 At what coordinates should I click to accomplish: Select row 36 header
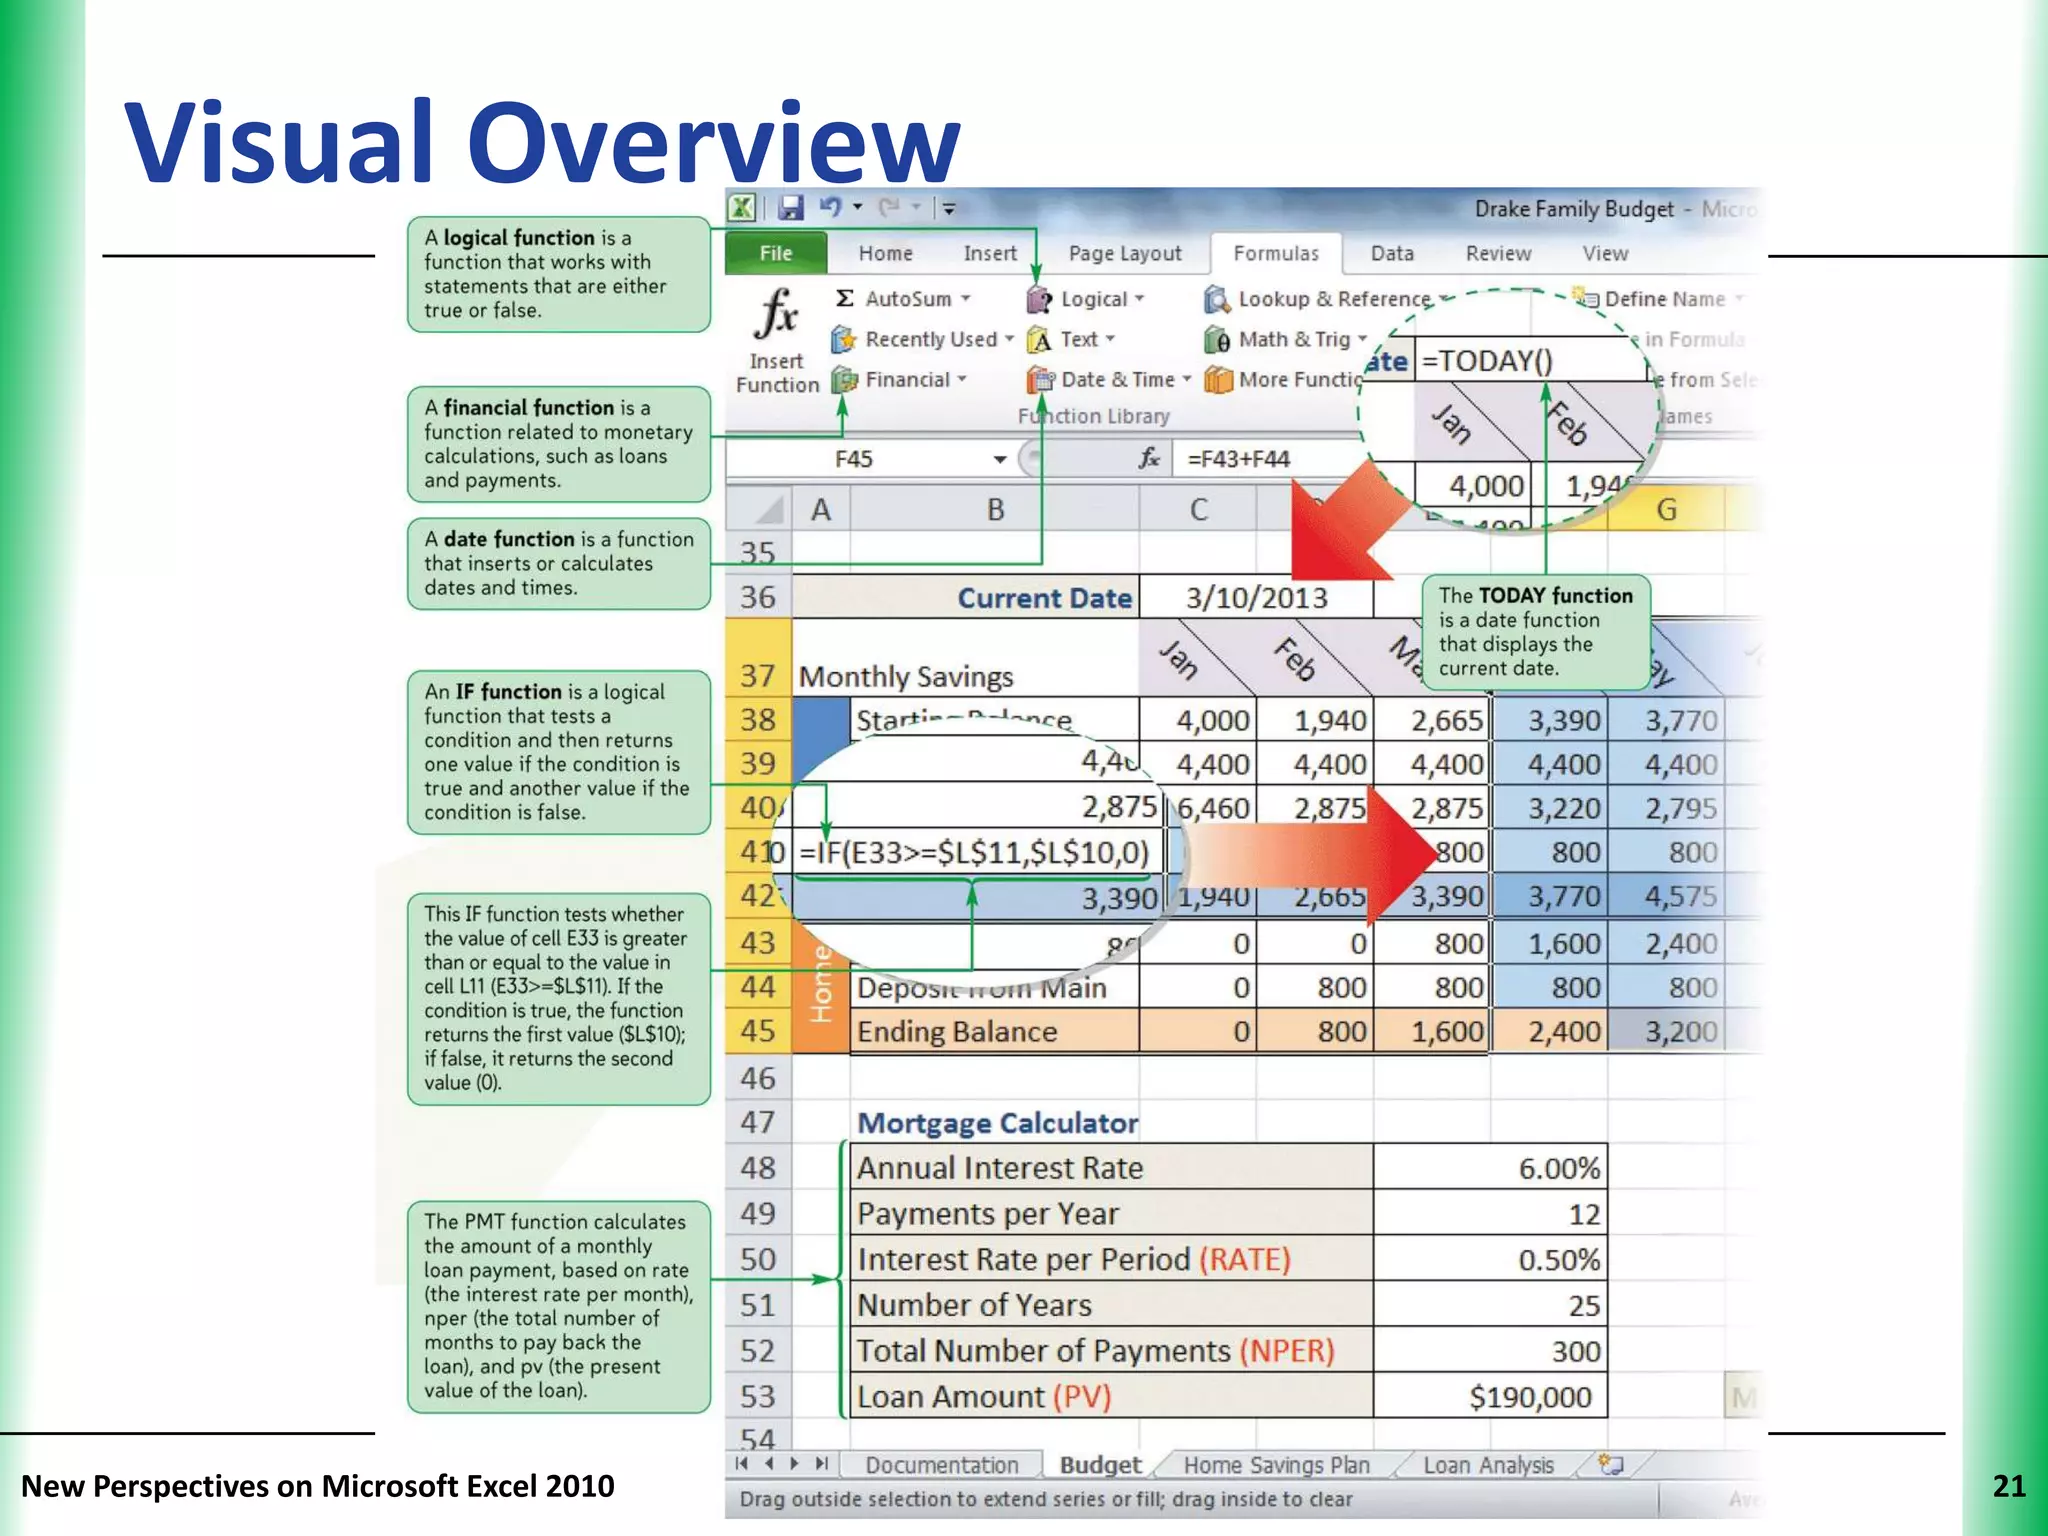coord(758,597)
